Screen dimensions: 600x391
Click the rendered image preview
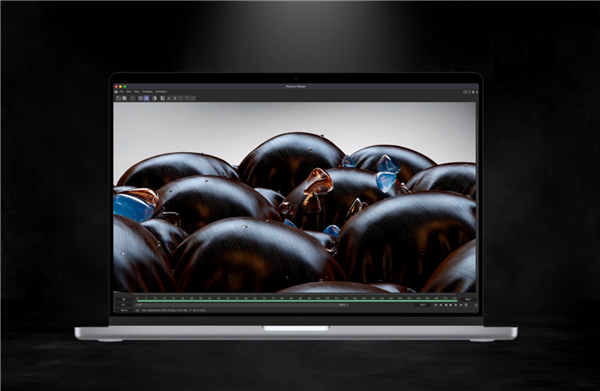[295, 197]
